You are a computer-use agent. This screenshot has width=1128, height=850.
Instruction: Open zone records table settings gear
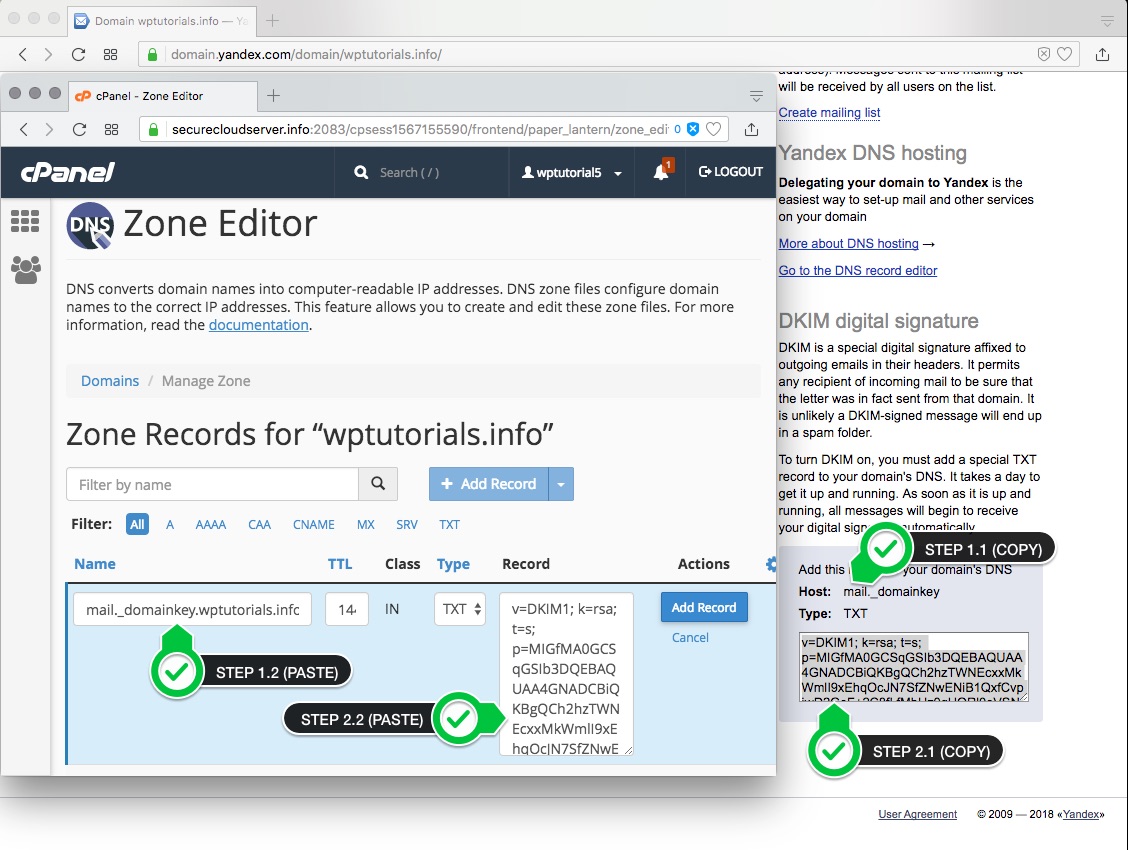(770, 564)
